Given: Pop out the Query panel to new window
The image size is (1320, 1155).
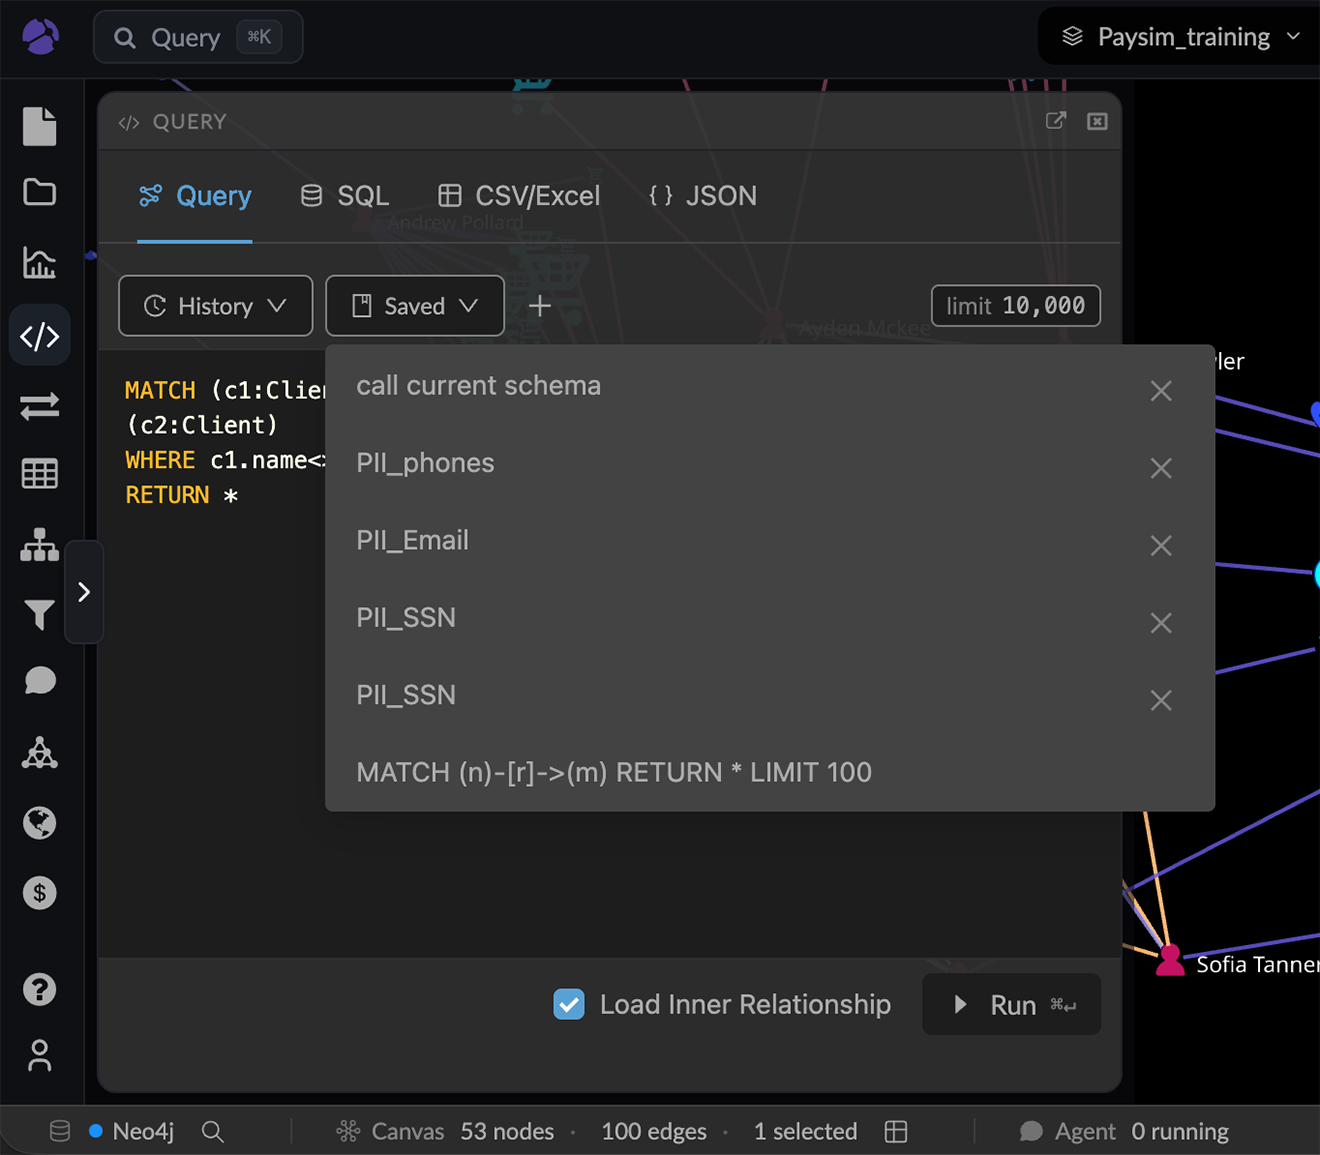Looking at the screenshot, I should (1056, 121).
